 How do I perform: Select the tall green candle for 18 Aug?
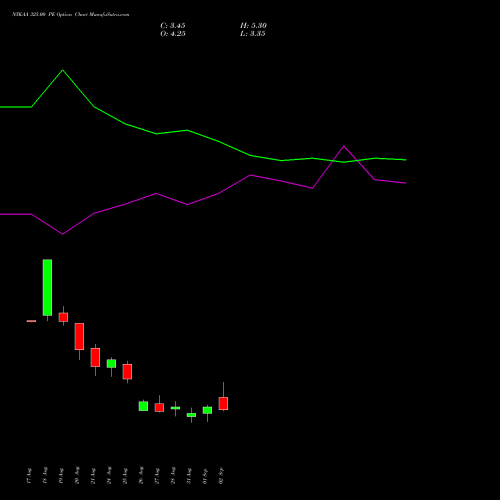point(47,287)
